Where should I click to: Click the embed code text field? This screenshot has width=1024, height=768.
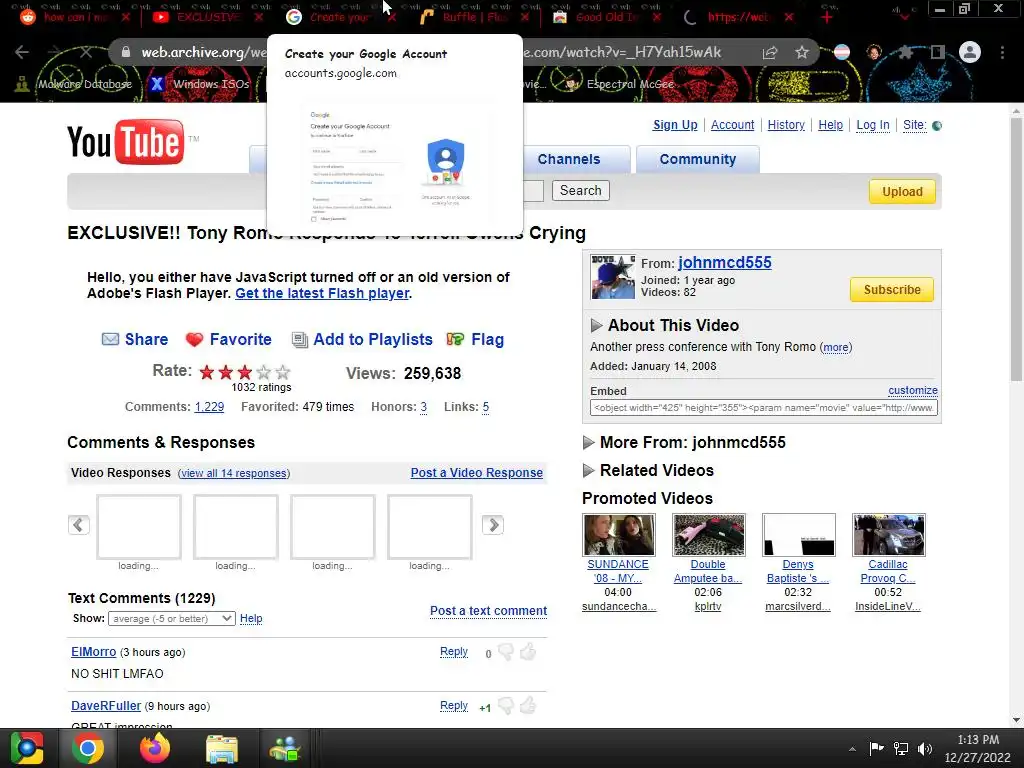tap(764, 408)
